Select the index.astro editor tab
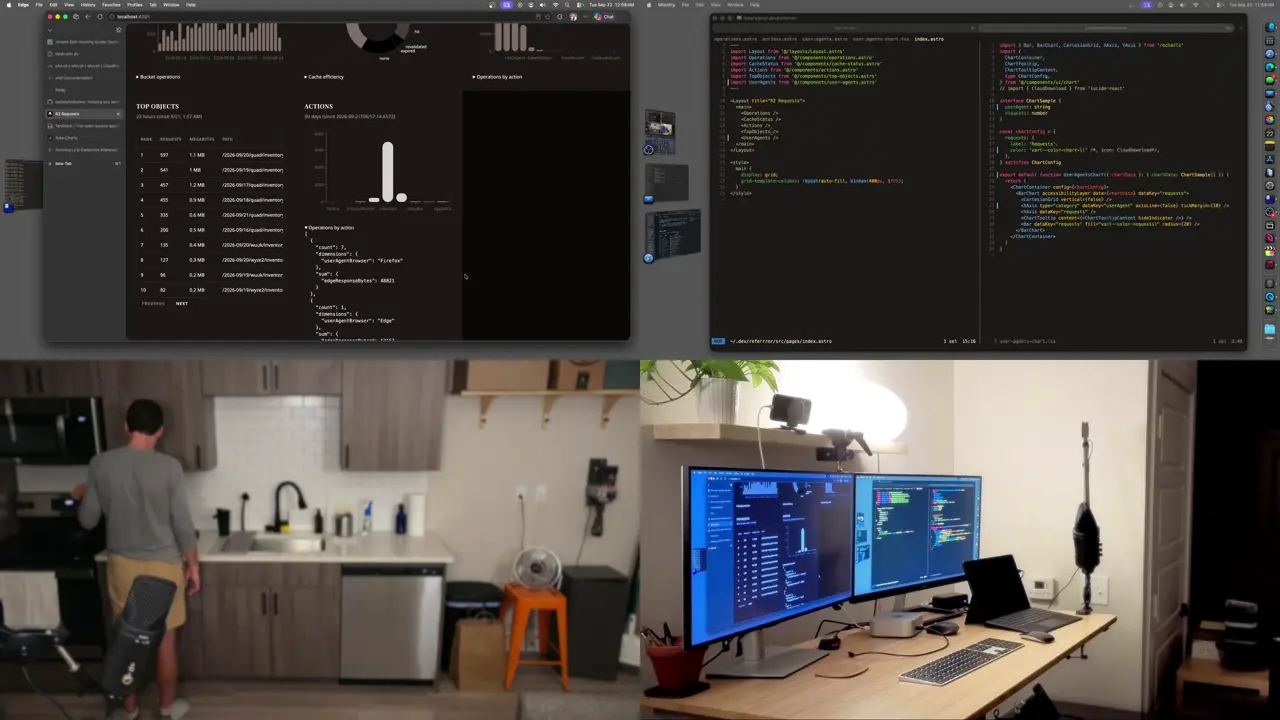This screenshot has width=1280, height=720. click(x=929, y=39)
